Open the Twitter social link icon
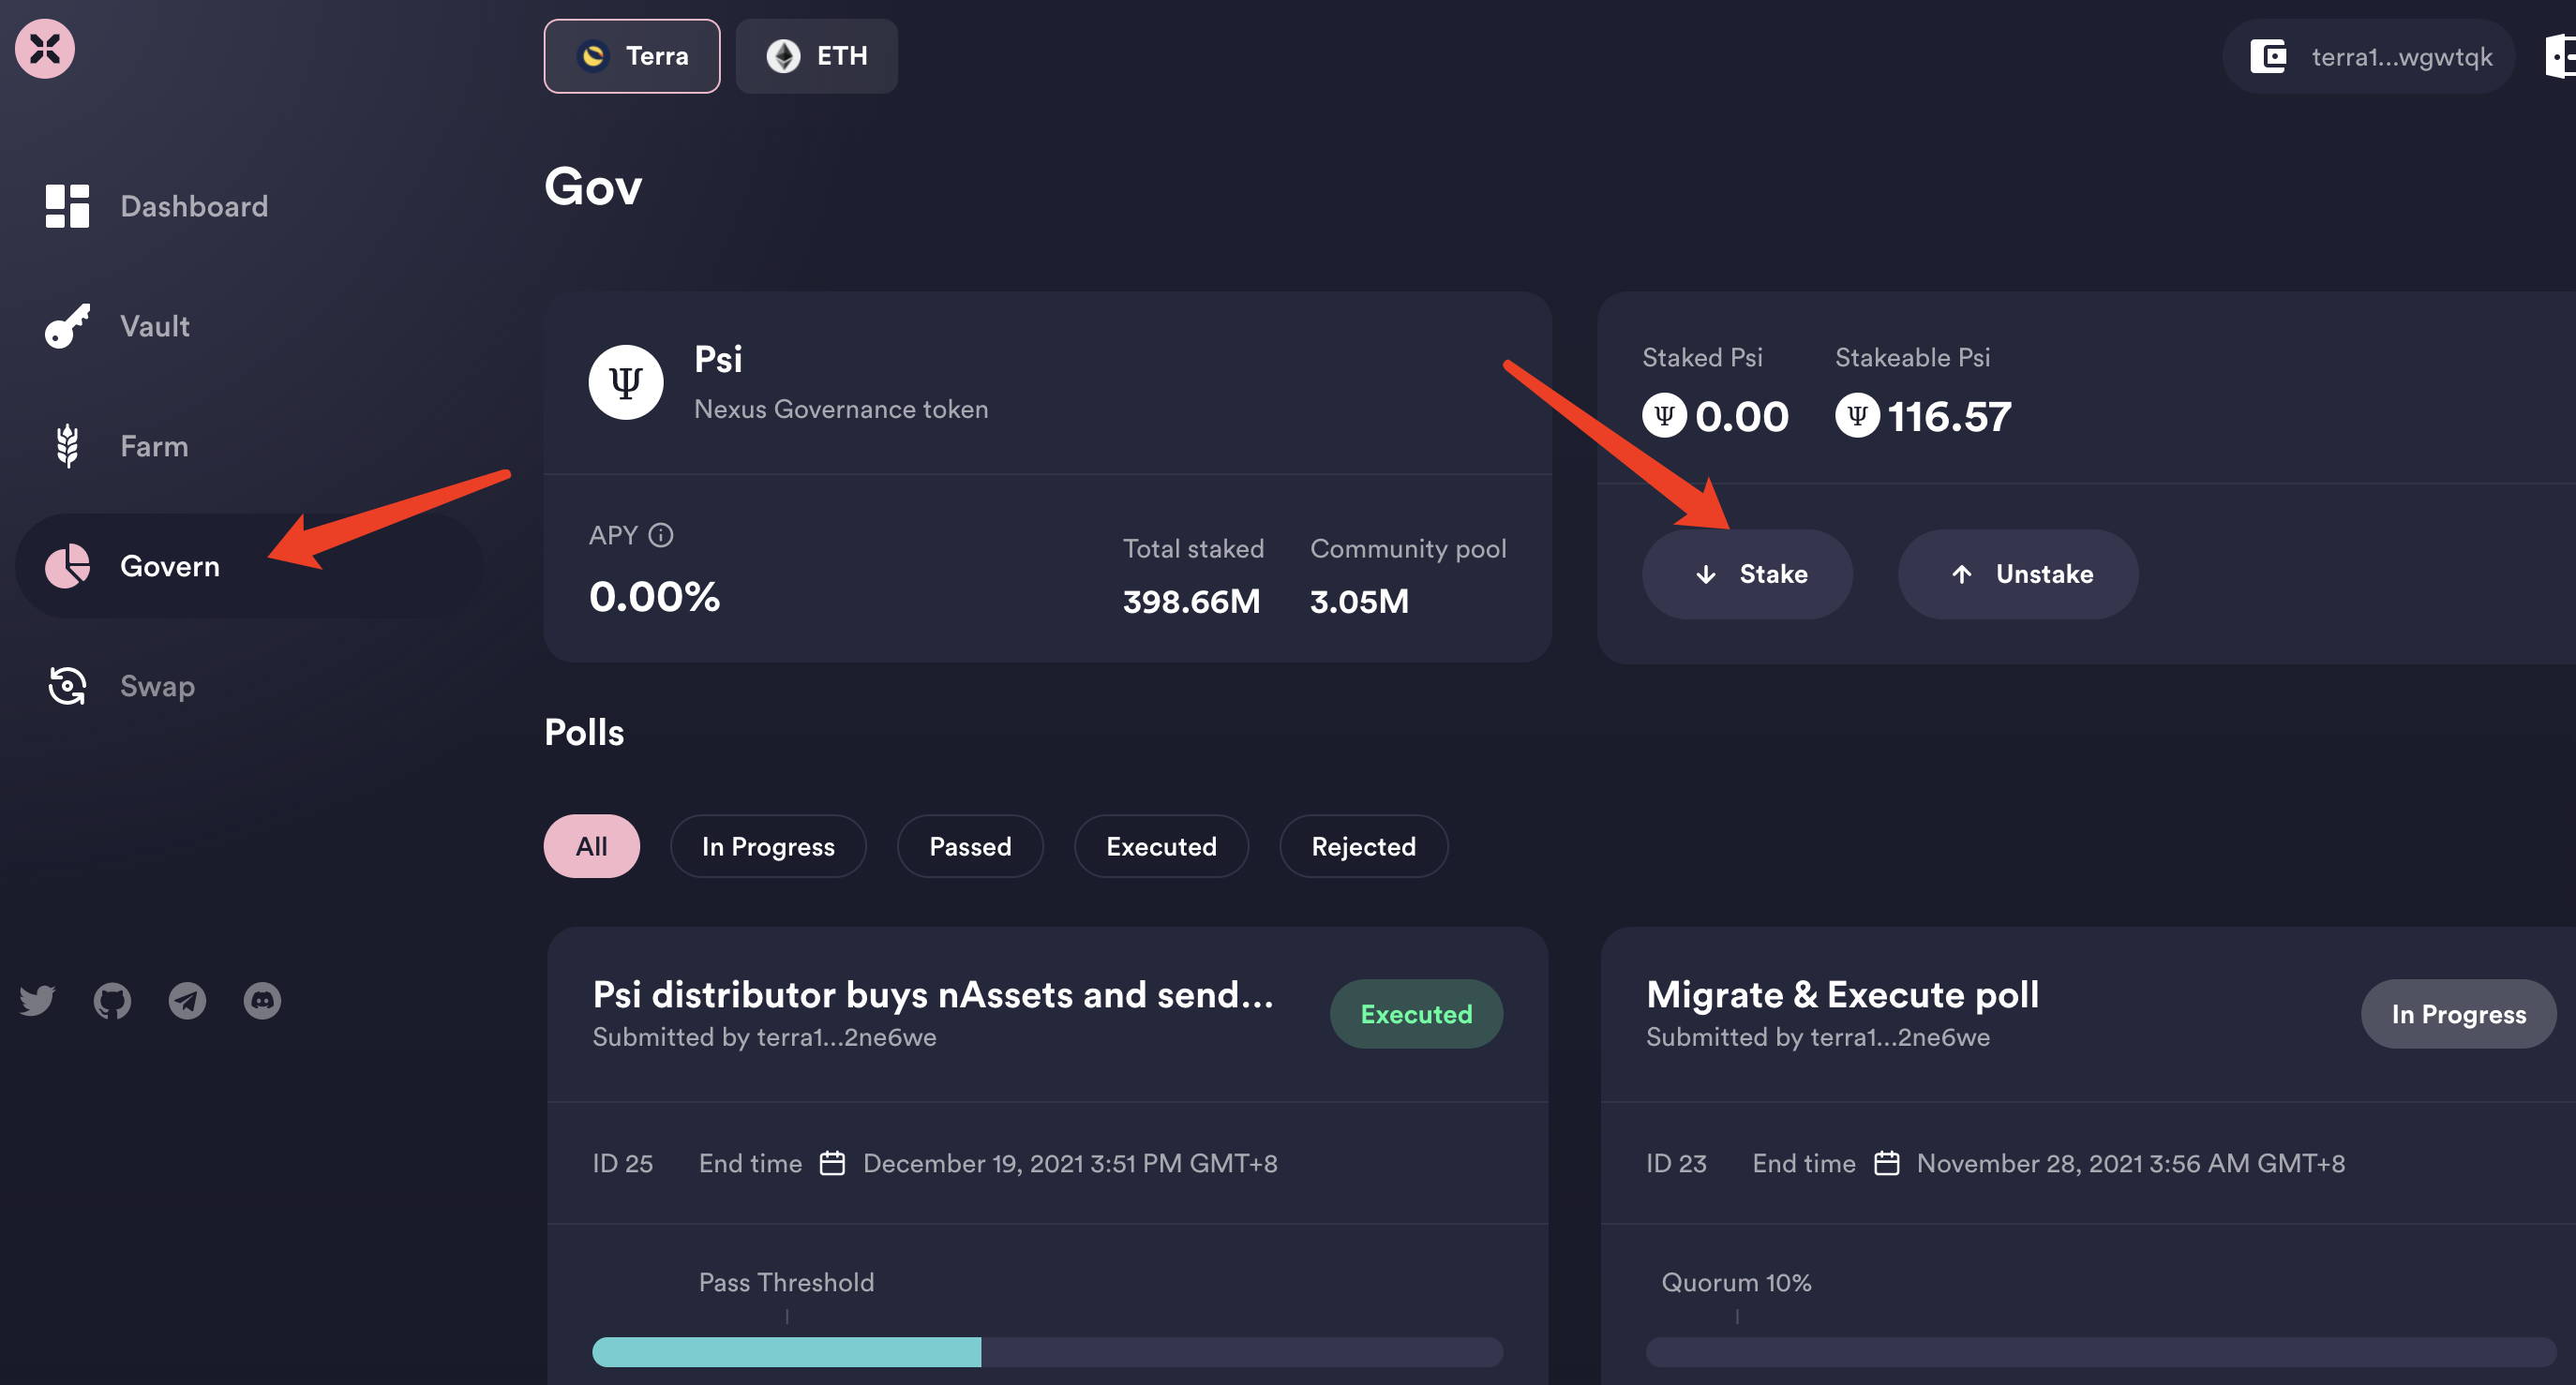 (37, 1000)
